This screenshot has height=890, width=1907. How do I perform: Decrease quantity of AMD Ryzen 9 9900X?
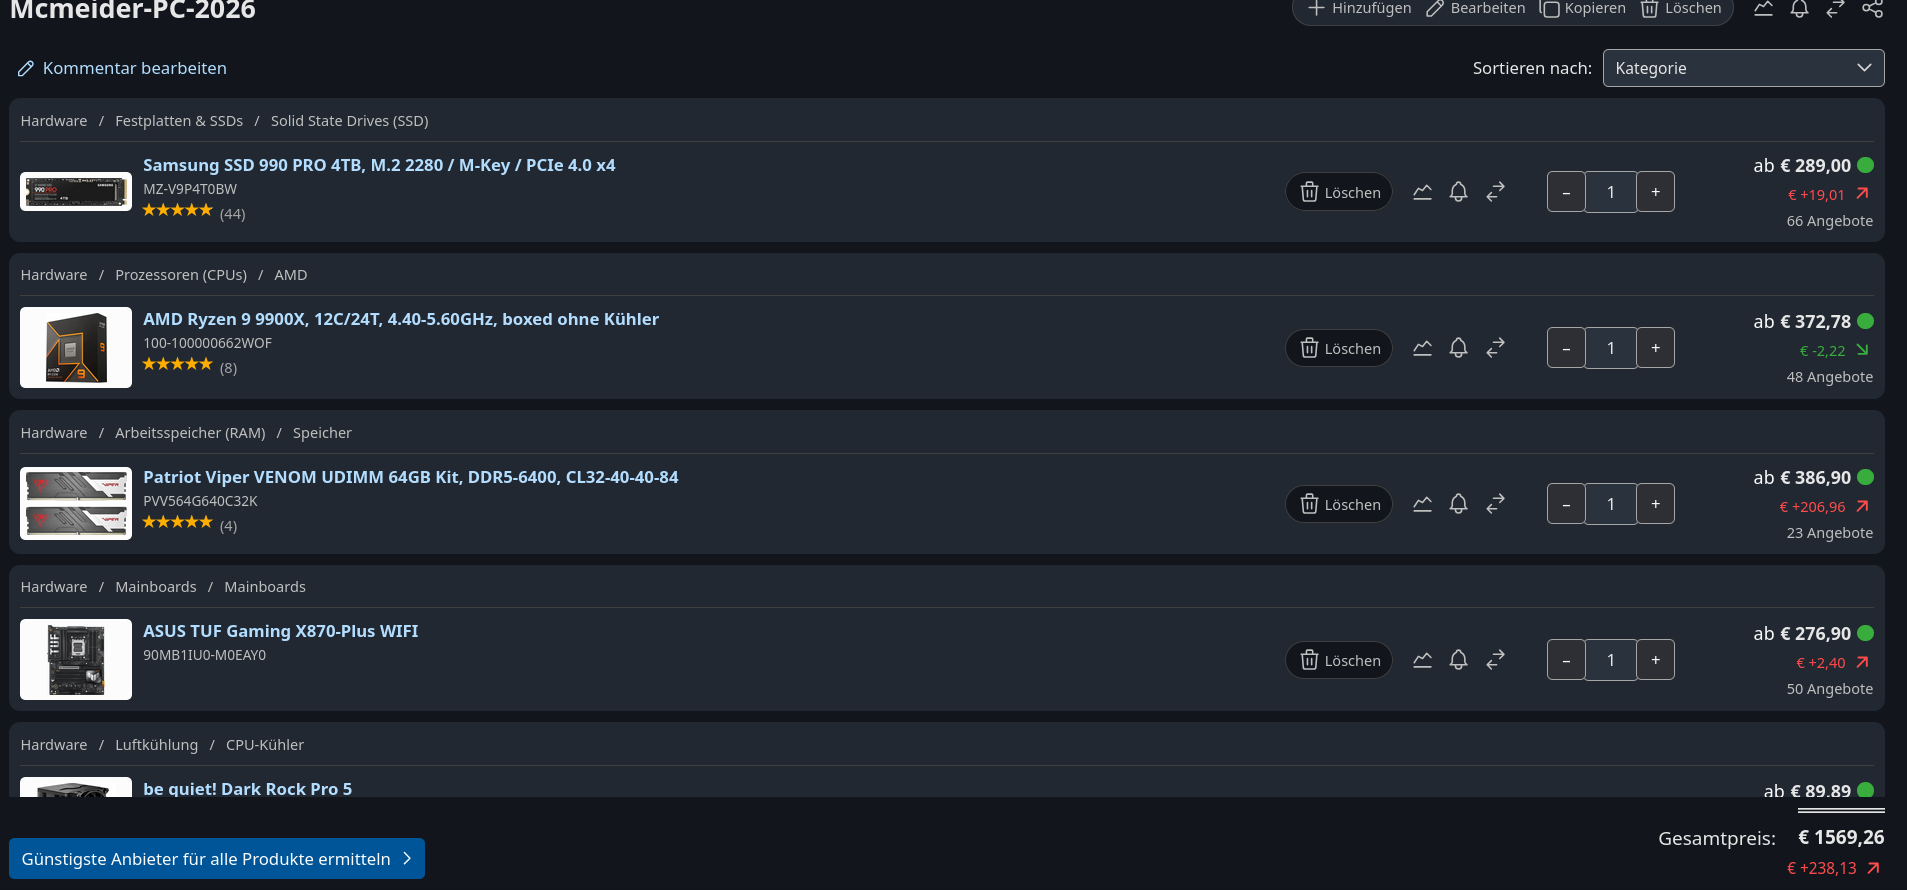(1566, 348)
